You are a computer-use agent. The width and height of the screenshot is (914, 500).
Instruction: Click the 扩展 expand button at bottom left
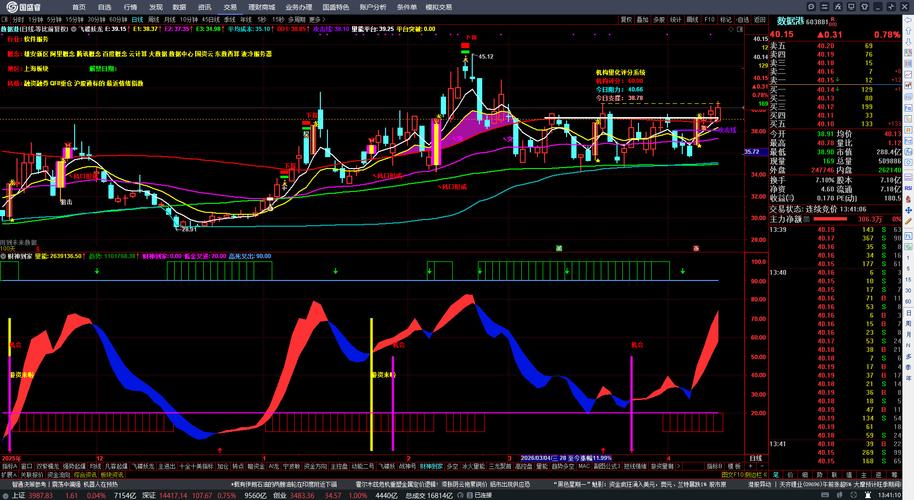click(x=7, y=475)
